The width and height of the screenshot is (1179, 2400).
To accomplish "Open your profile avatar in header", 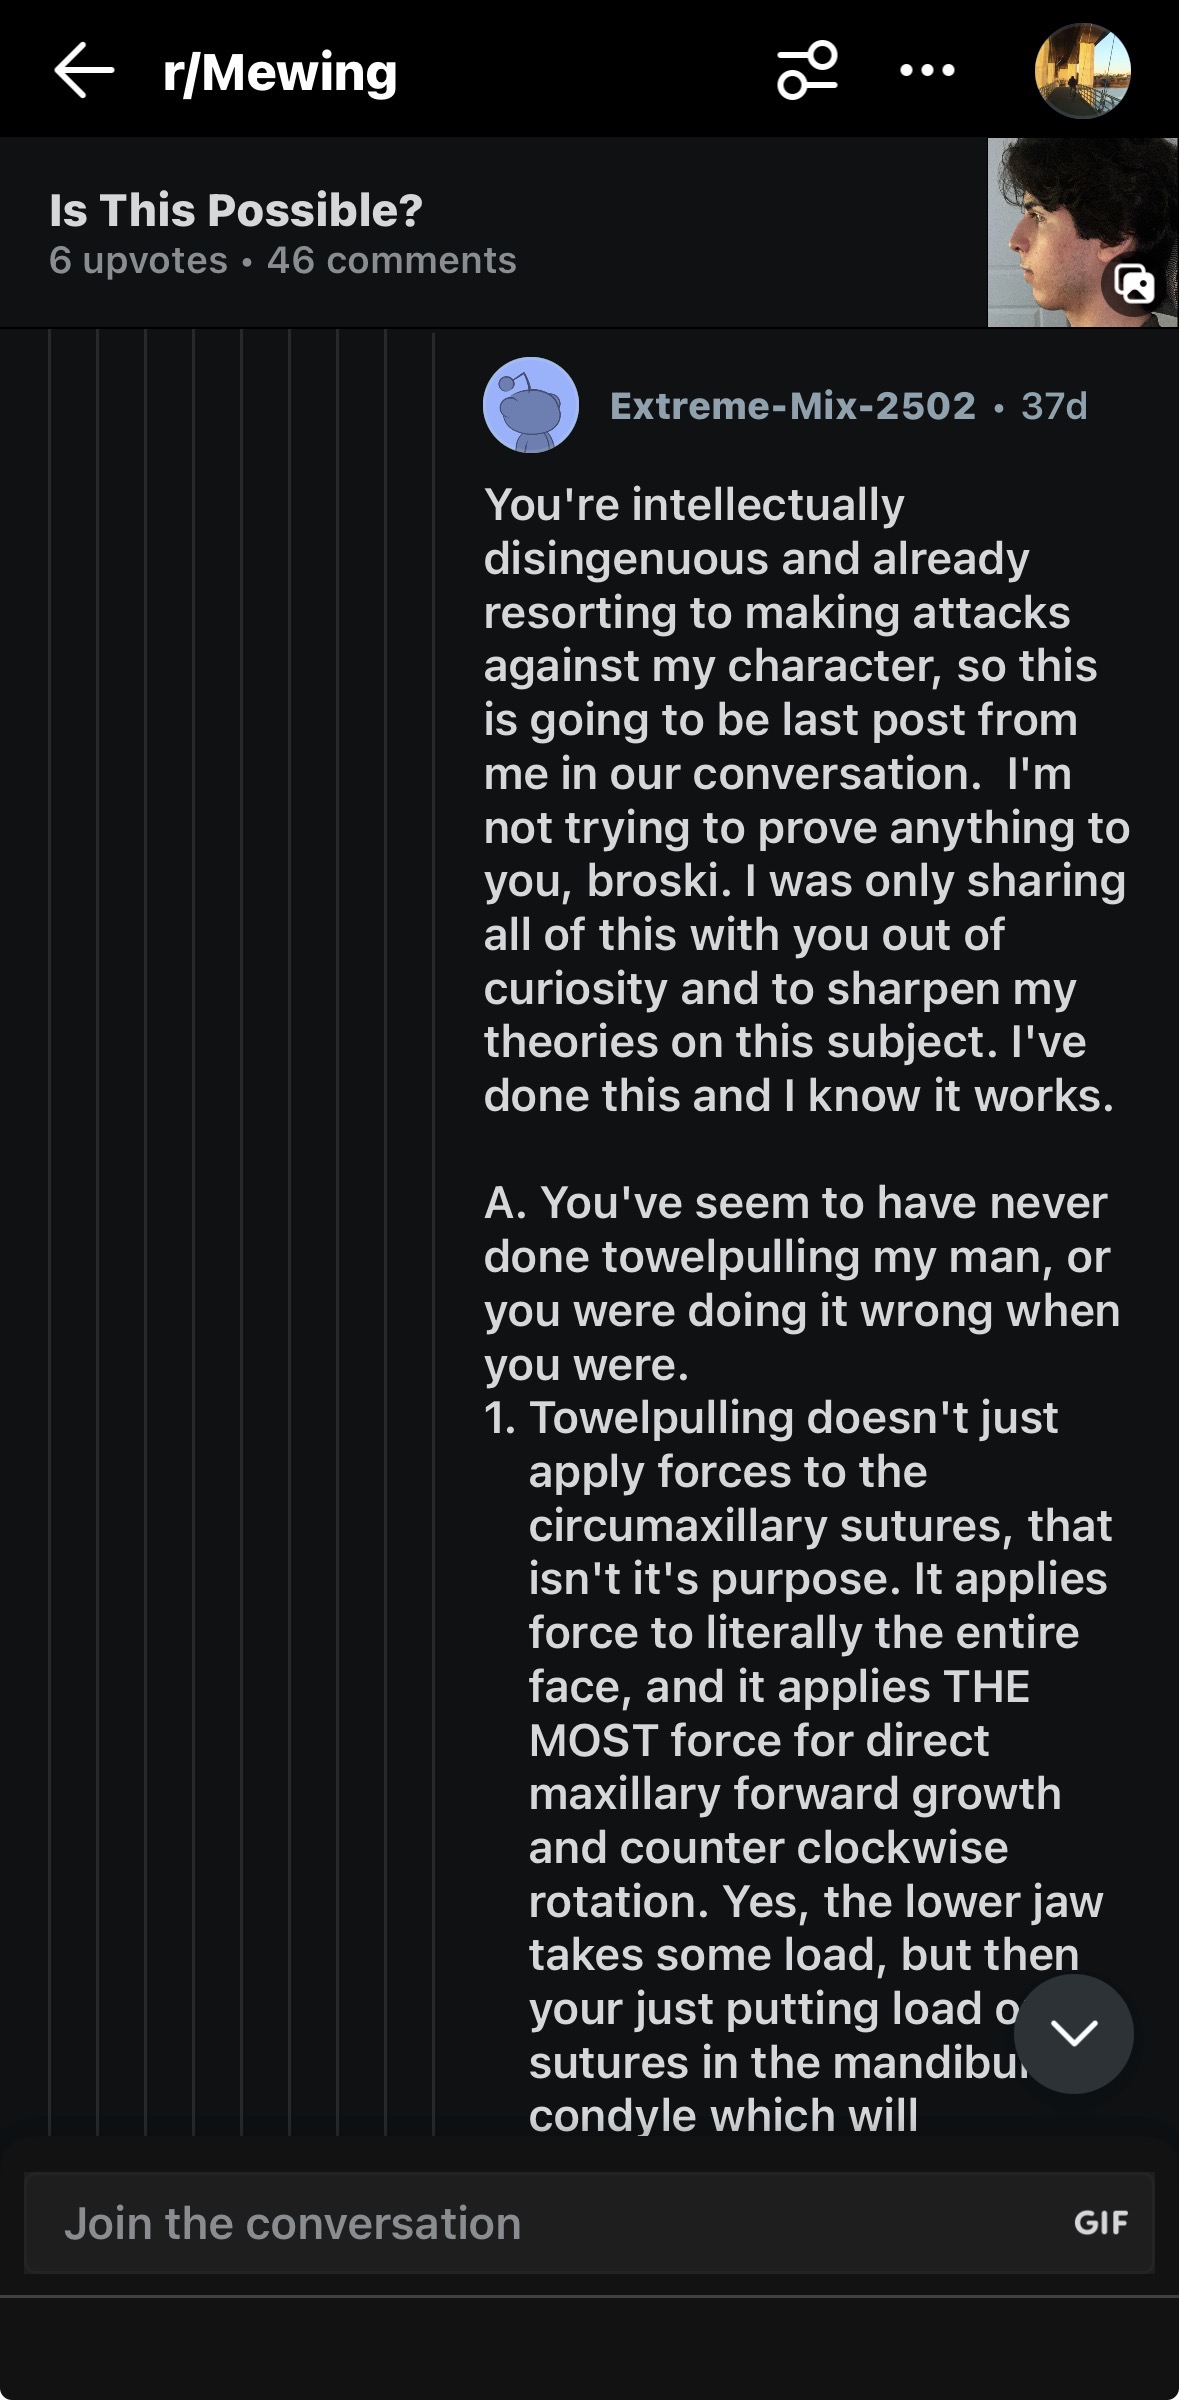I will (x=1082, y=71).
